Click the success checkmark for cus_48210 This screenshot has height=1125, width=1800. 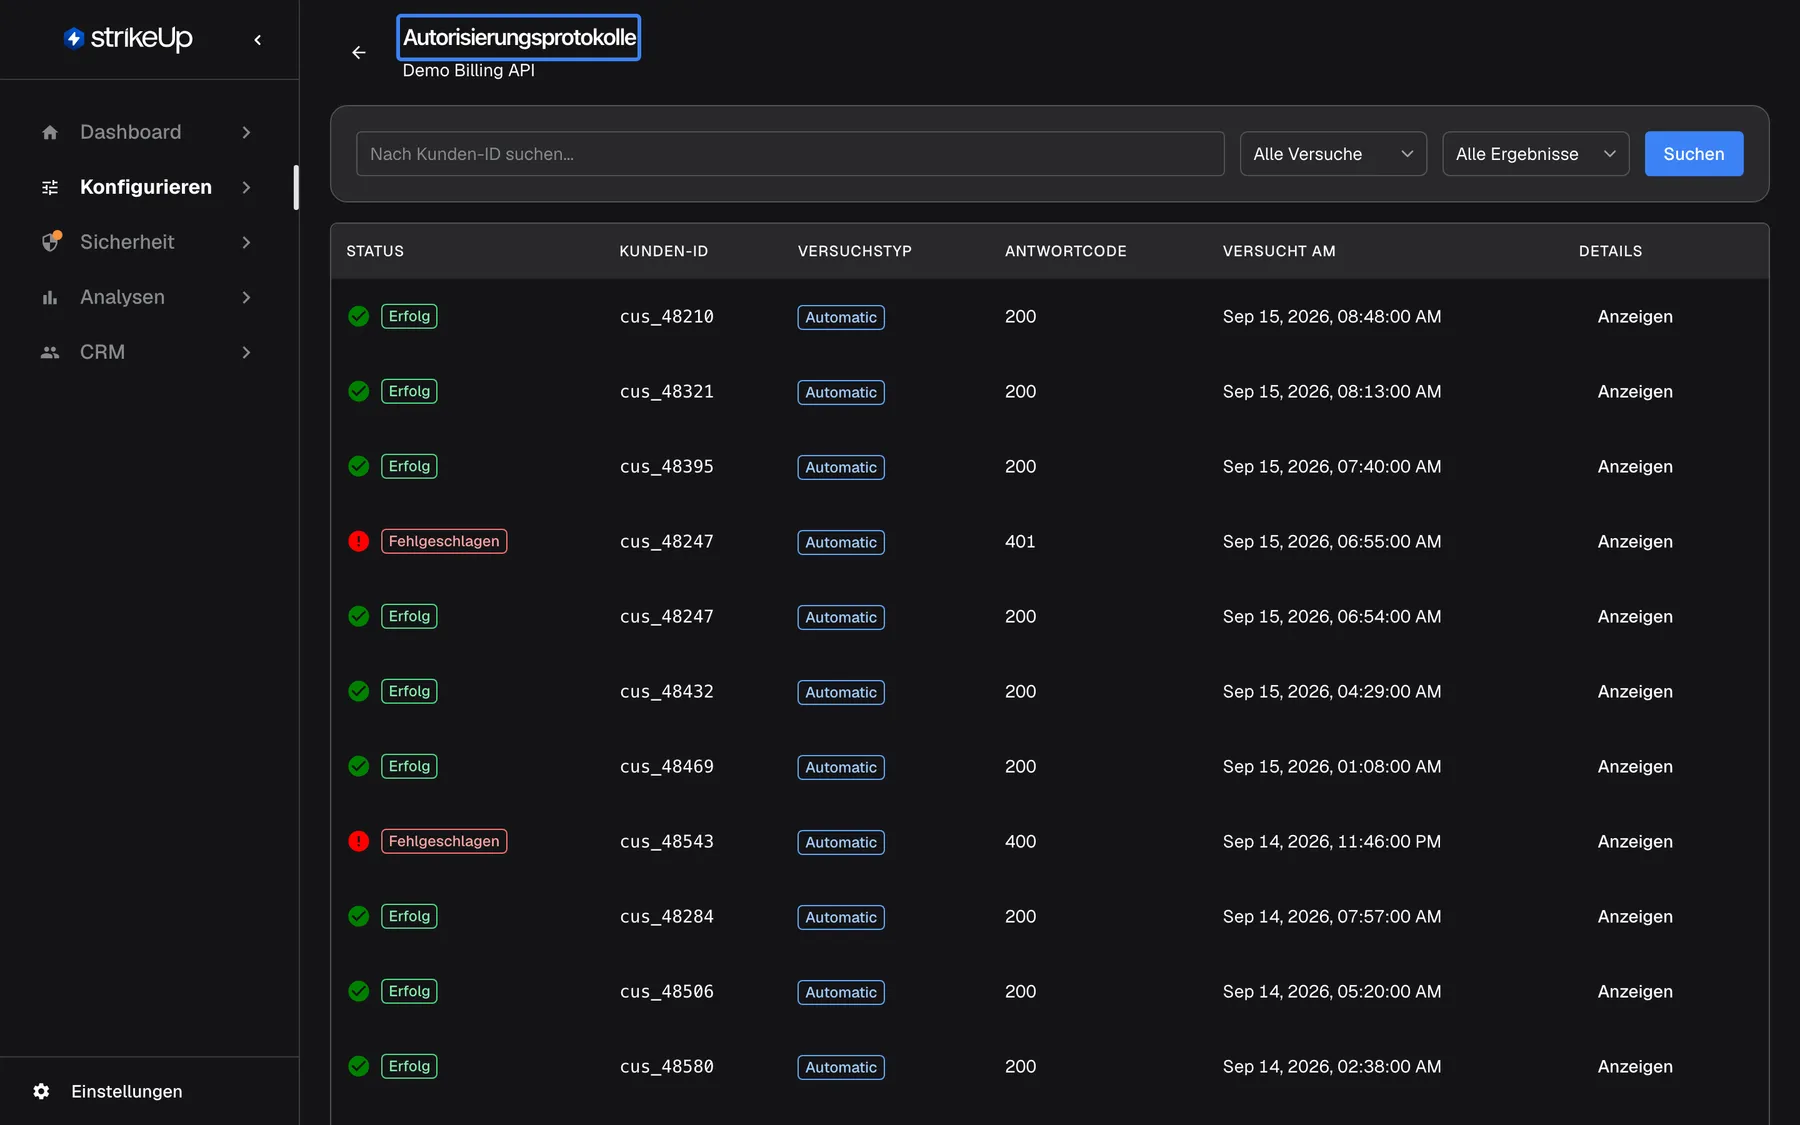point(359,316)
